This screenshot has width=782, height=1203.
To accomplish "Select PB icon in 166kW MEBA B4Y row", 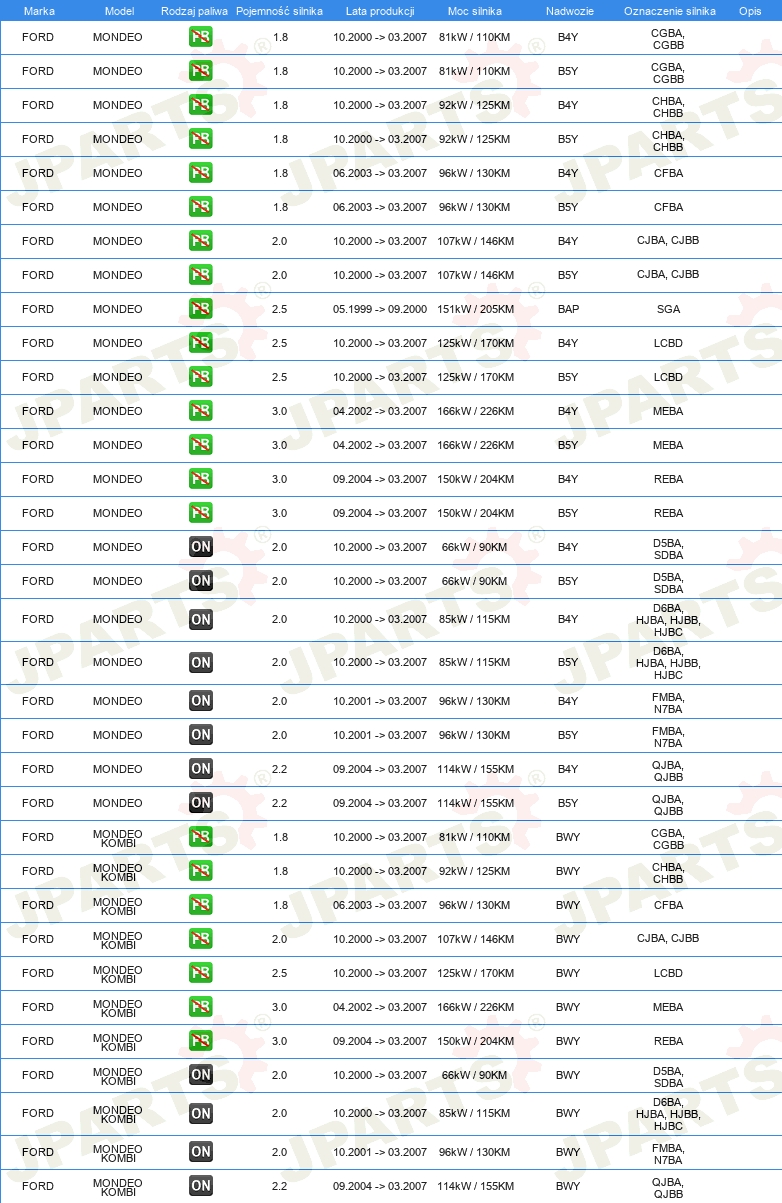I will point(201,412).
